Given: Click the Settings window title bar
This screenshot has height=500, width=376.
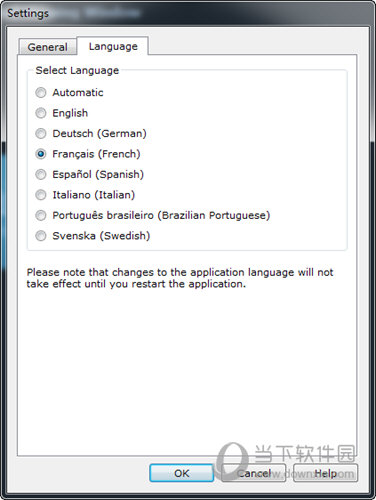Looking at the screenshot, I should pos(188,13).
